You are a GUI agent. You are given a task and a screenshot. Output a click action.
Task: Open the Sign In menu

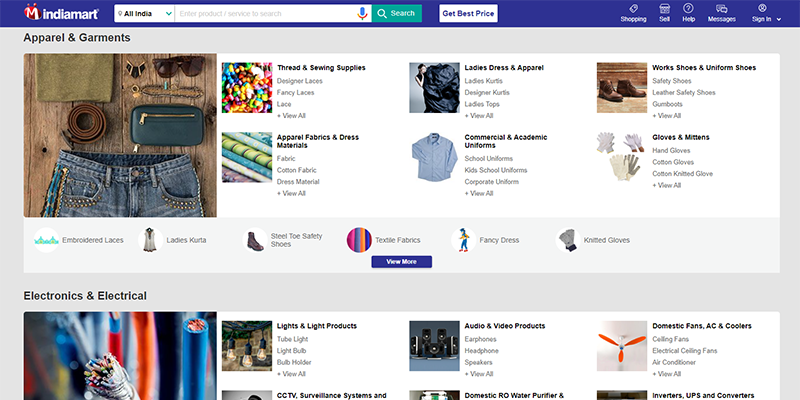coord(766,13)
